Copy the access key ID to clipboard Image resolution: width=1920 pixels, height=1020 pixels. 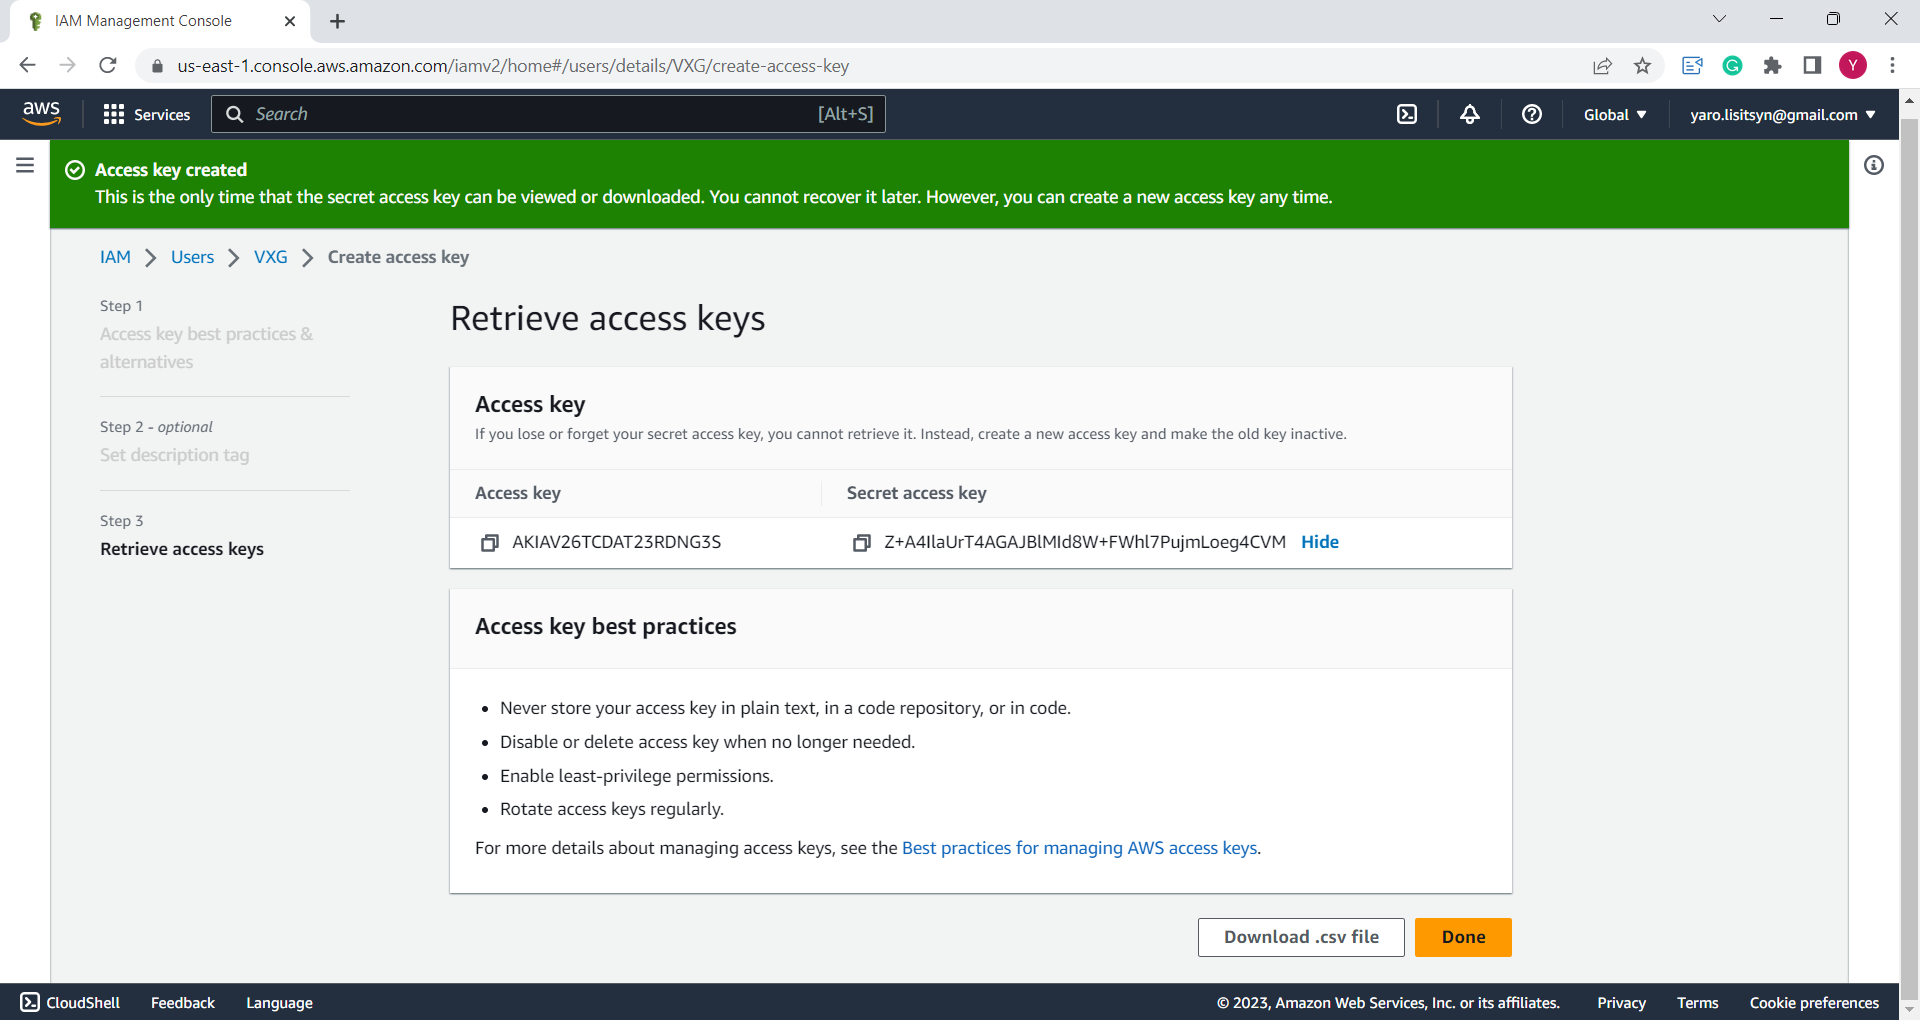[490, 543]
